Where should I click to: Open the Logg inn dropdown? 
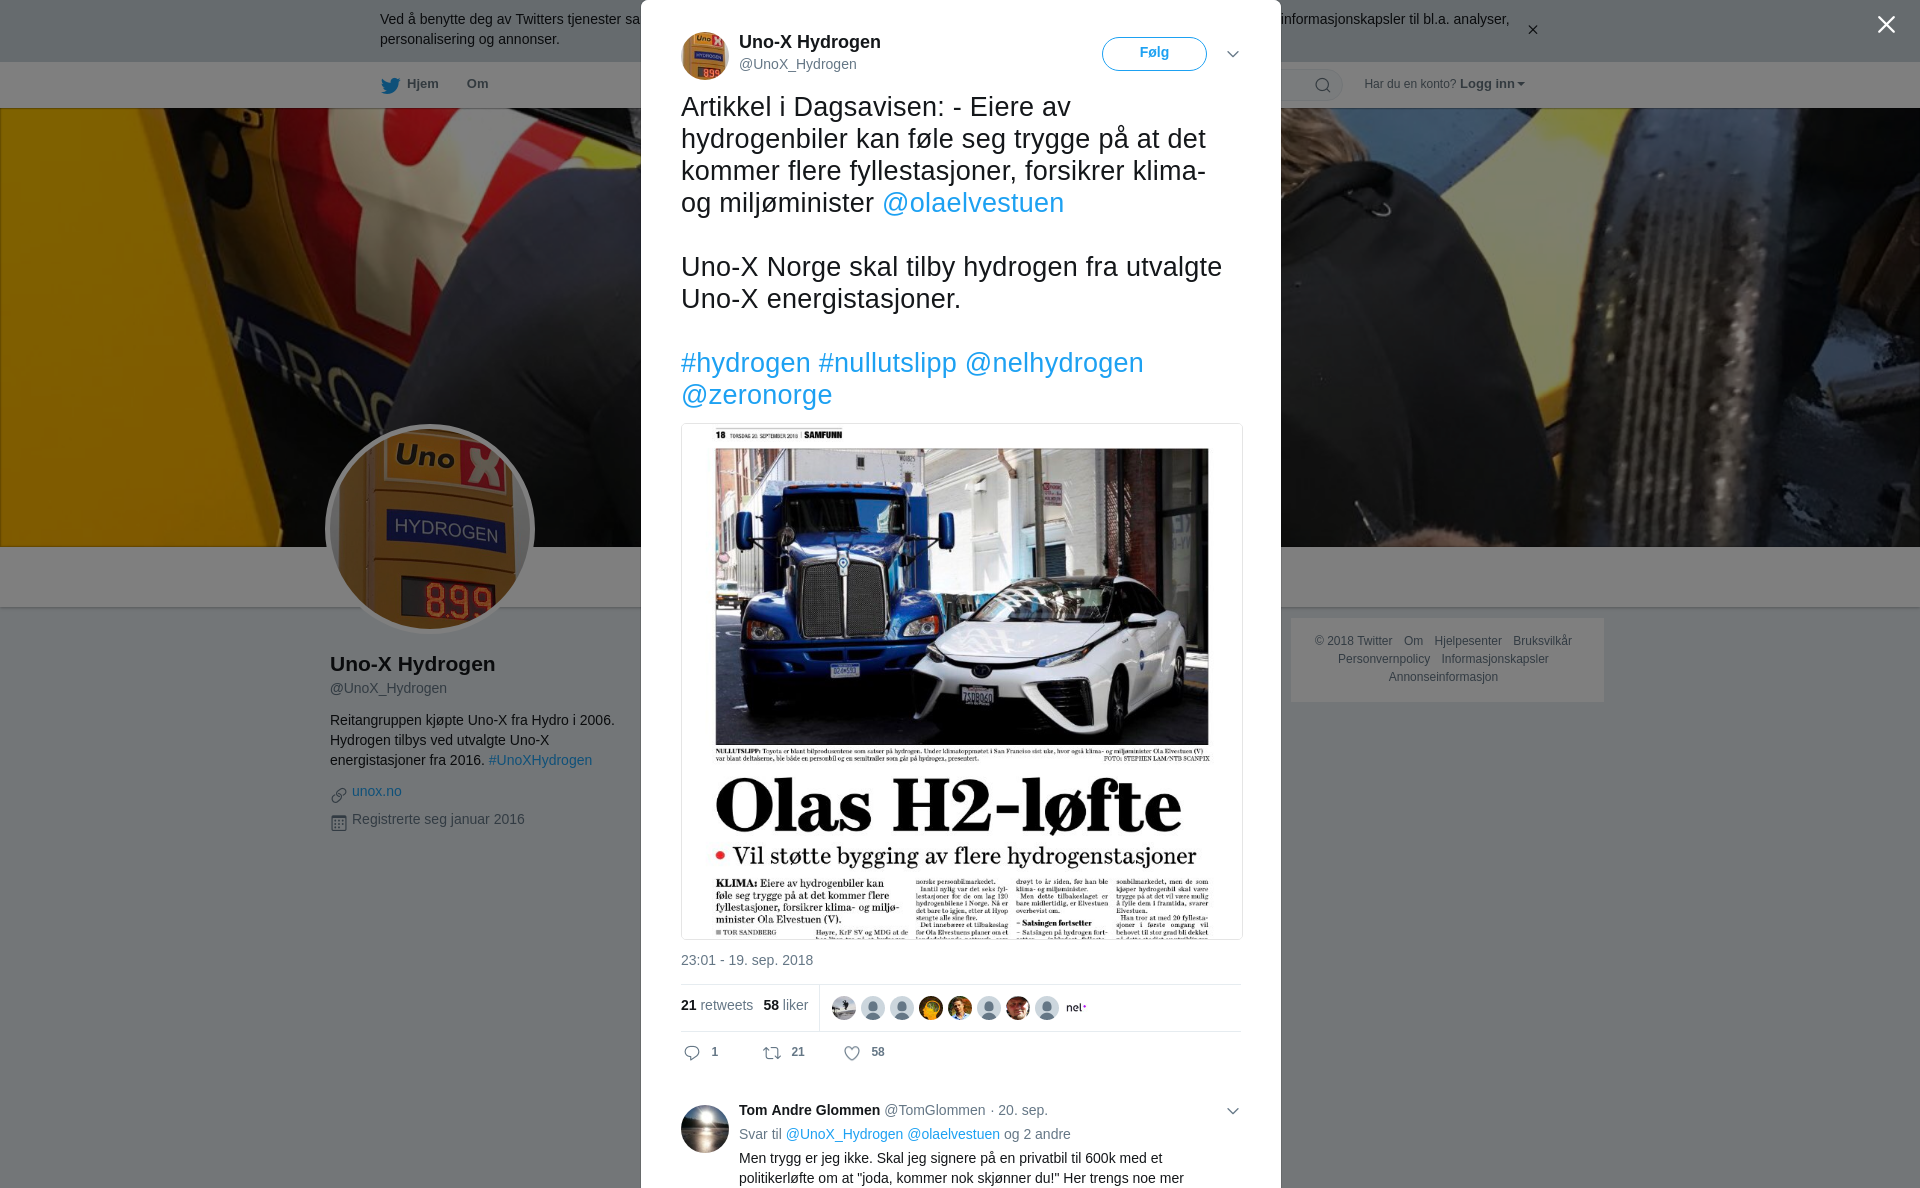[1492, 84]
